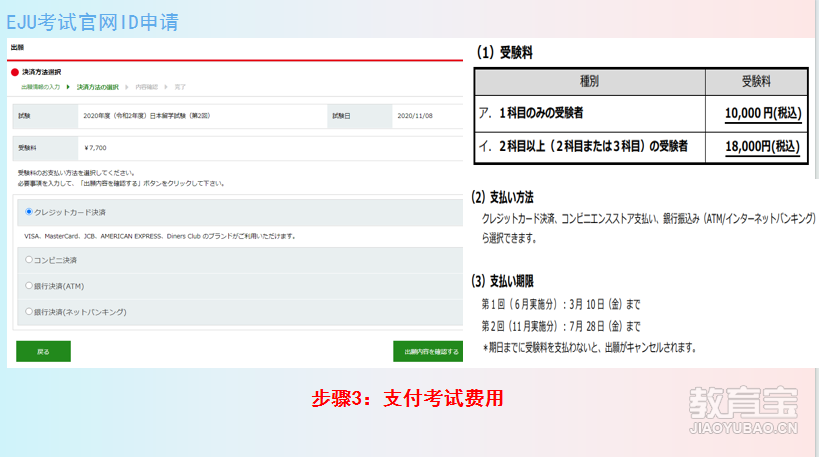The image size is (819, 457).
Task: Click the 完了 step in breadcrumb
Action: click(x=180, y=87)
